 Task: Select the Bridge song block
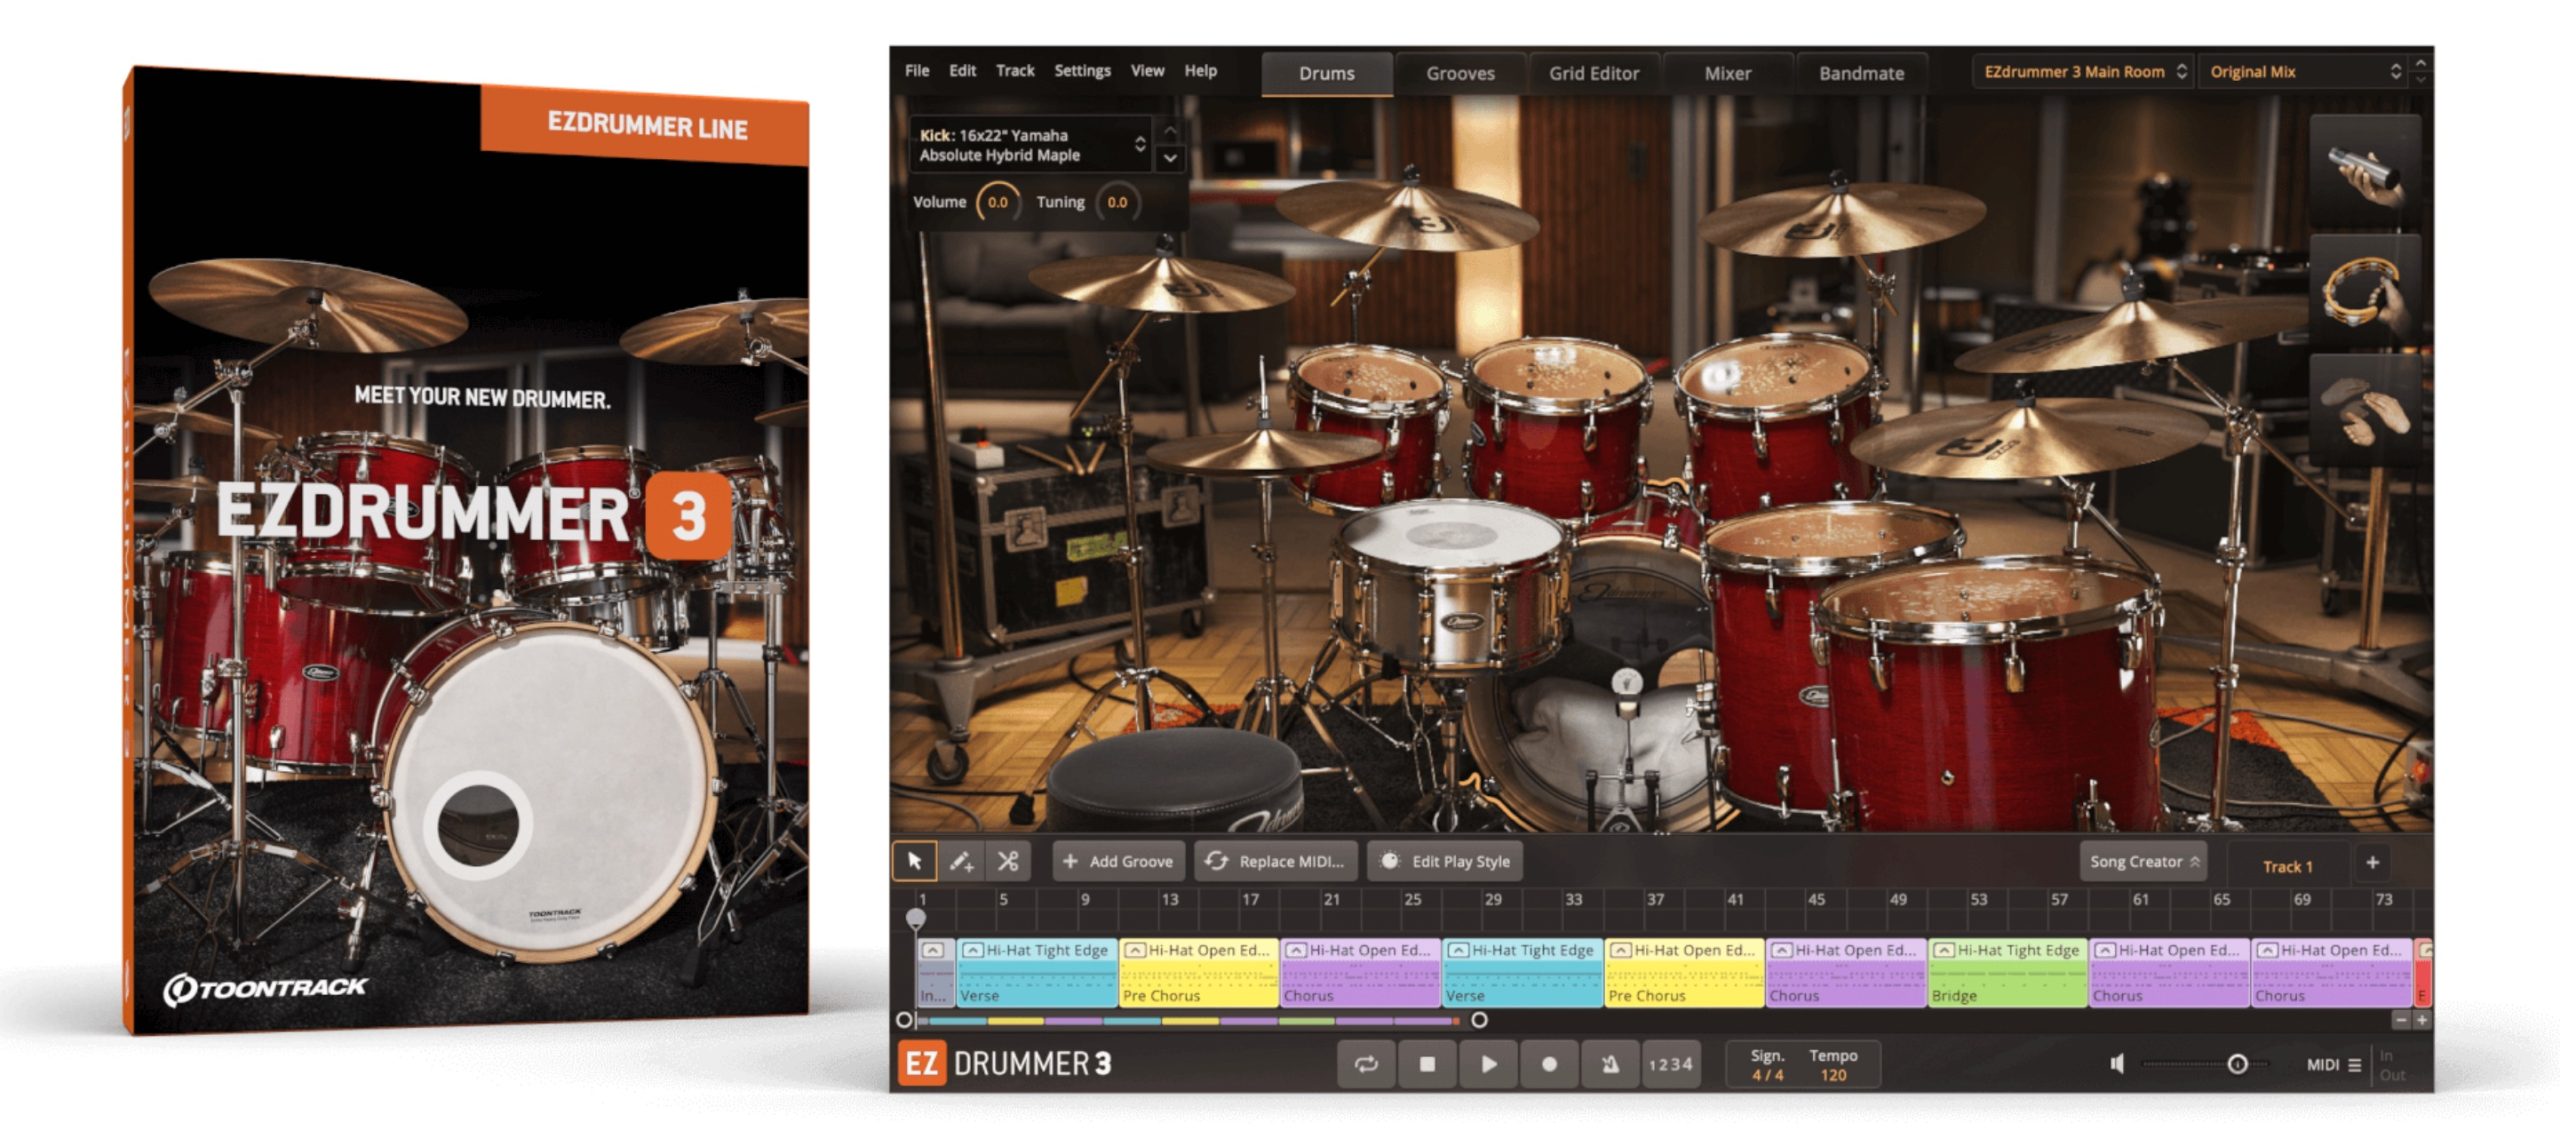tap(2007, 973)
